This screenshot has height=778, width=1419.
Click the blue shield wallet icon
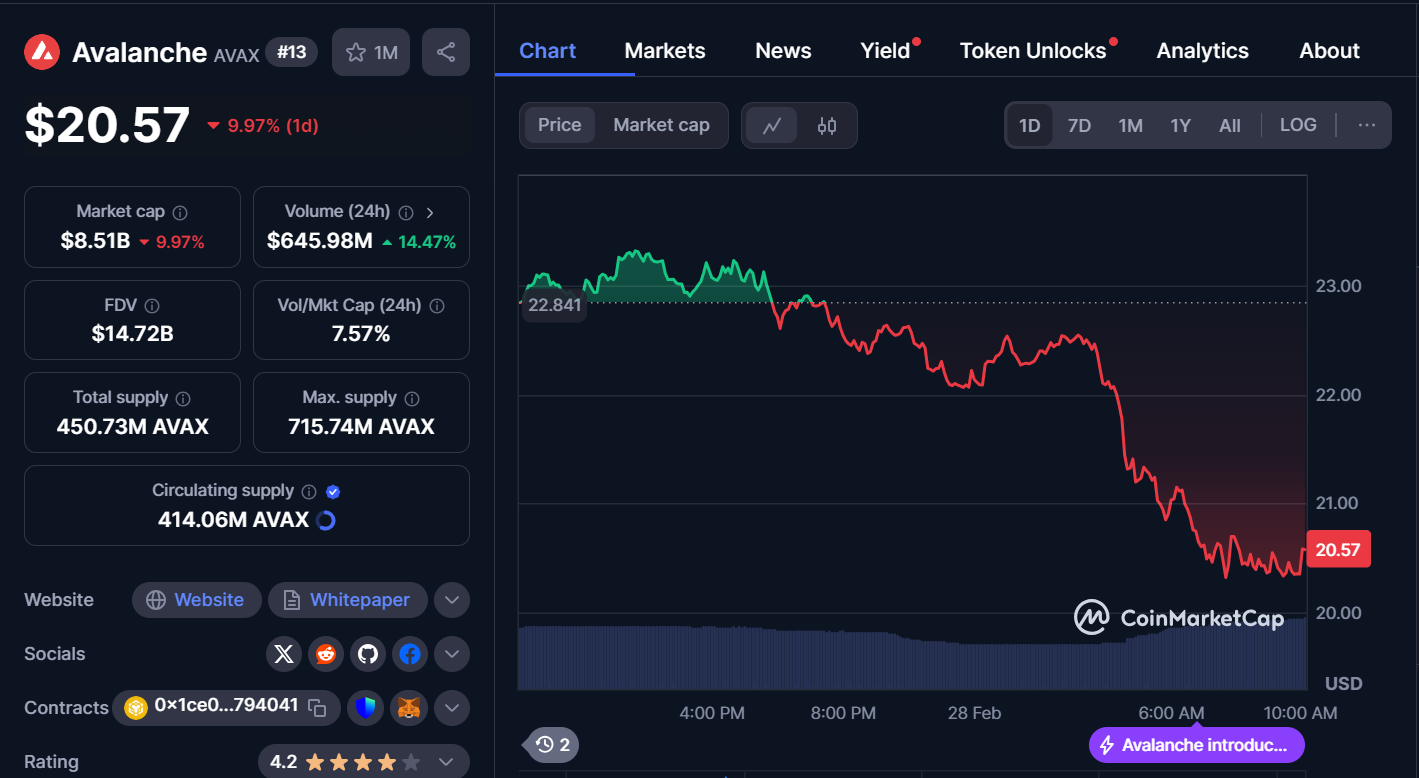(x=366, y=708)
